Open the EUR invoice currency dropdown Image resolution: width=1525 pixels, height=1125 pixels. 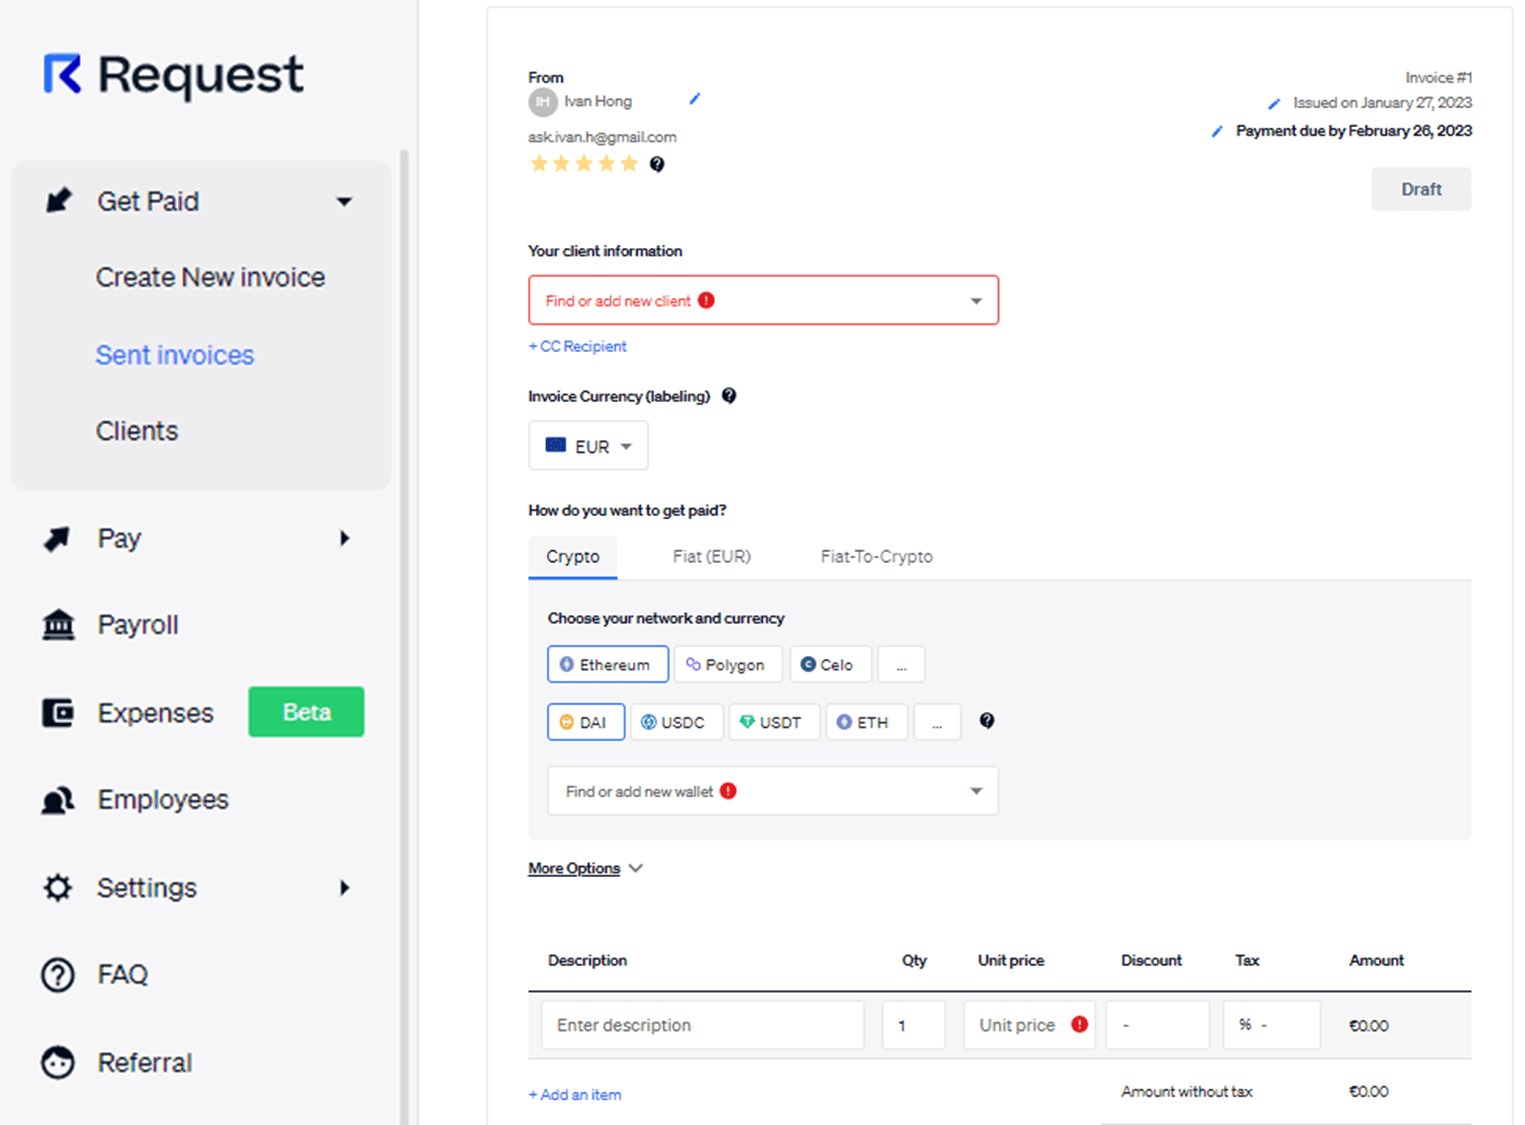[588, 446]
